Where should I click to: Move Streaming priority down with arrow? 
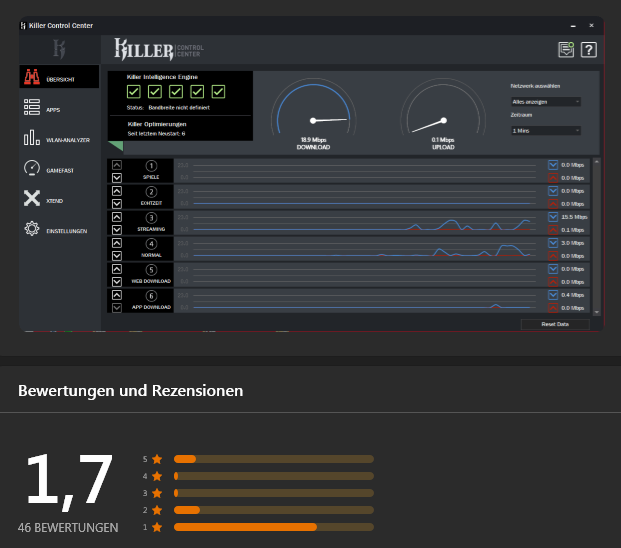point(117,230)
